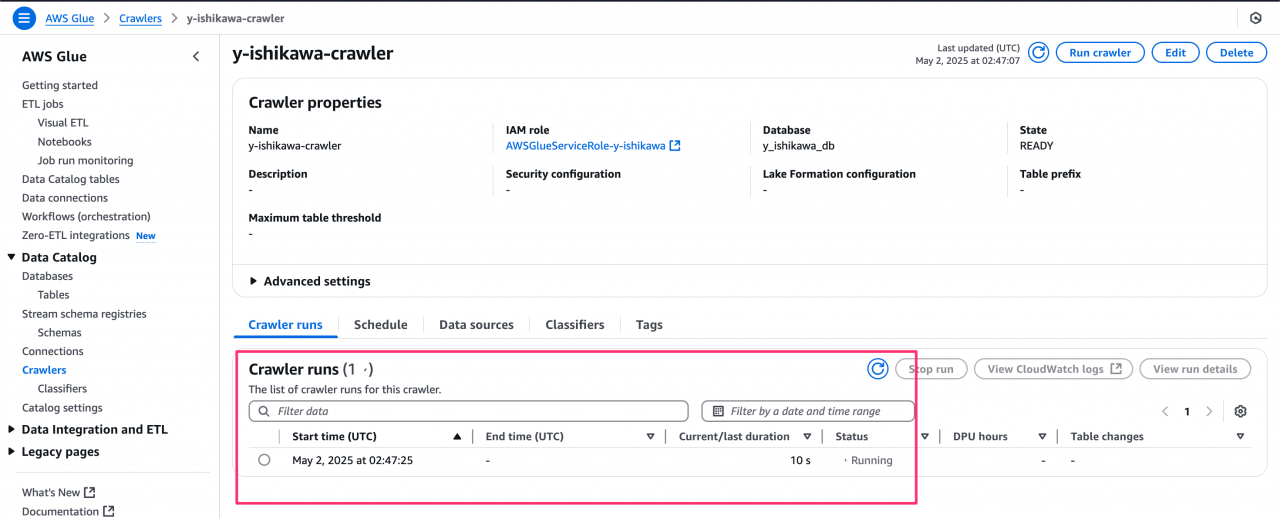Open AWSGlueServiceRole-y-ishikawa IAM role link
The width and height of the screenshot is (1280, 518).
585,146
